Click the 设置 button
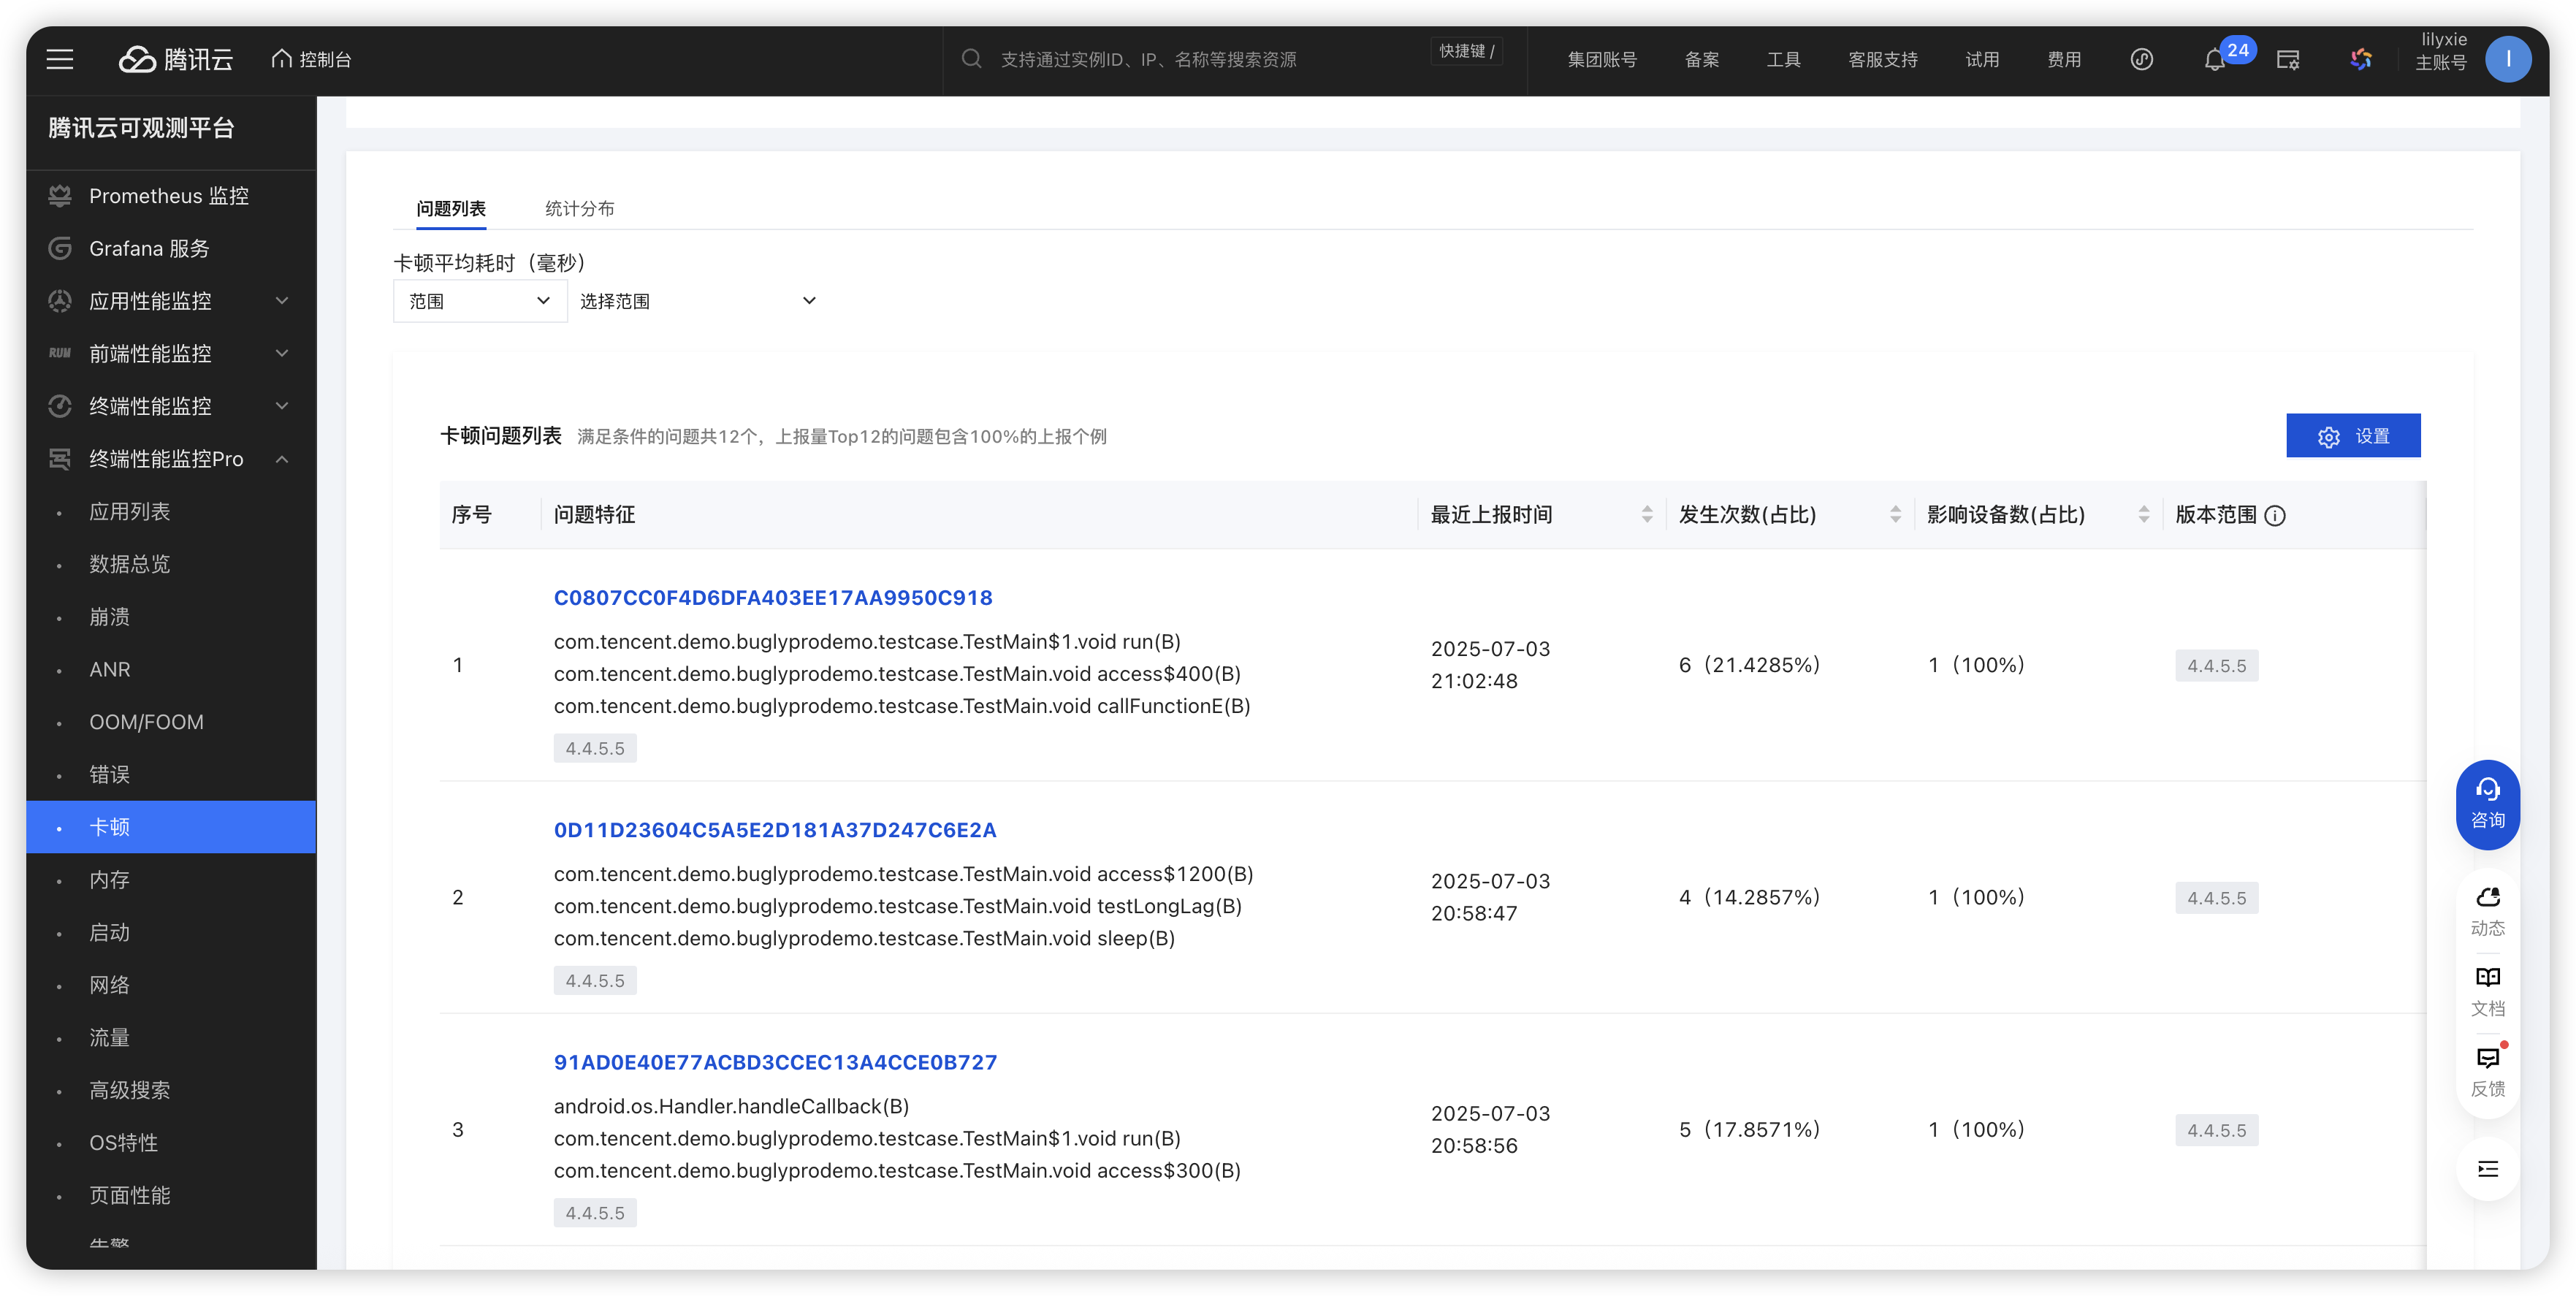Screen dimensions: 2576x1296 tap(2353, 436)
